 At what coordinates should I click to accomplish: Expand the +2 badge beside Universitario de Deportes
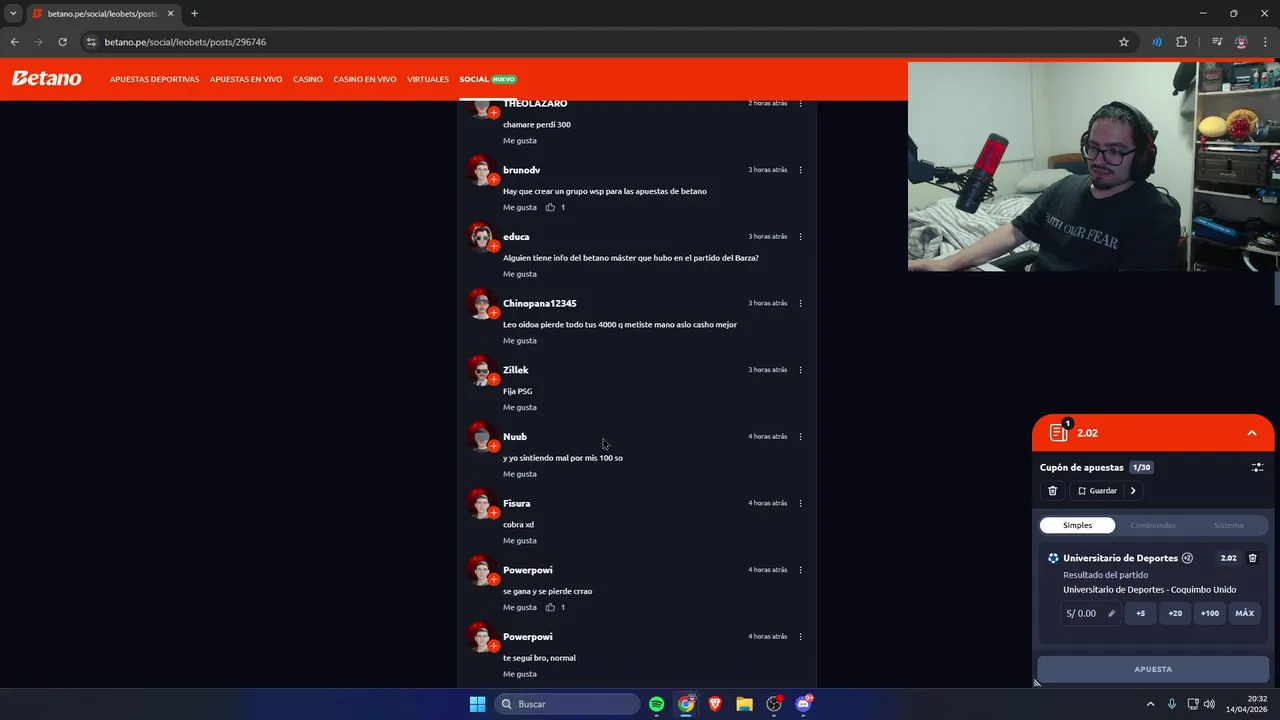[x=1187, y=558]
